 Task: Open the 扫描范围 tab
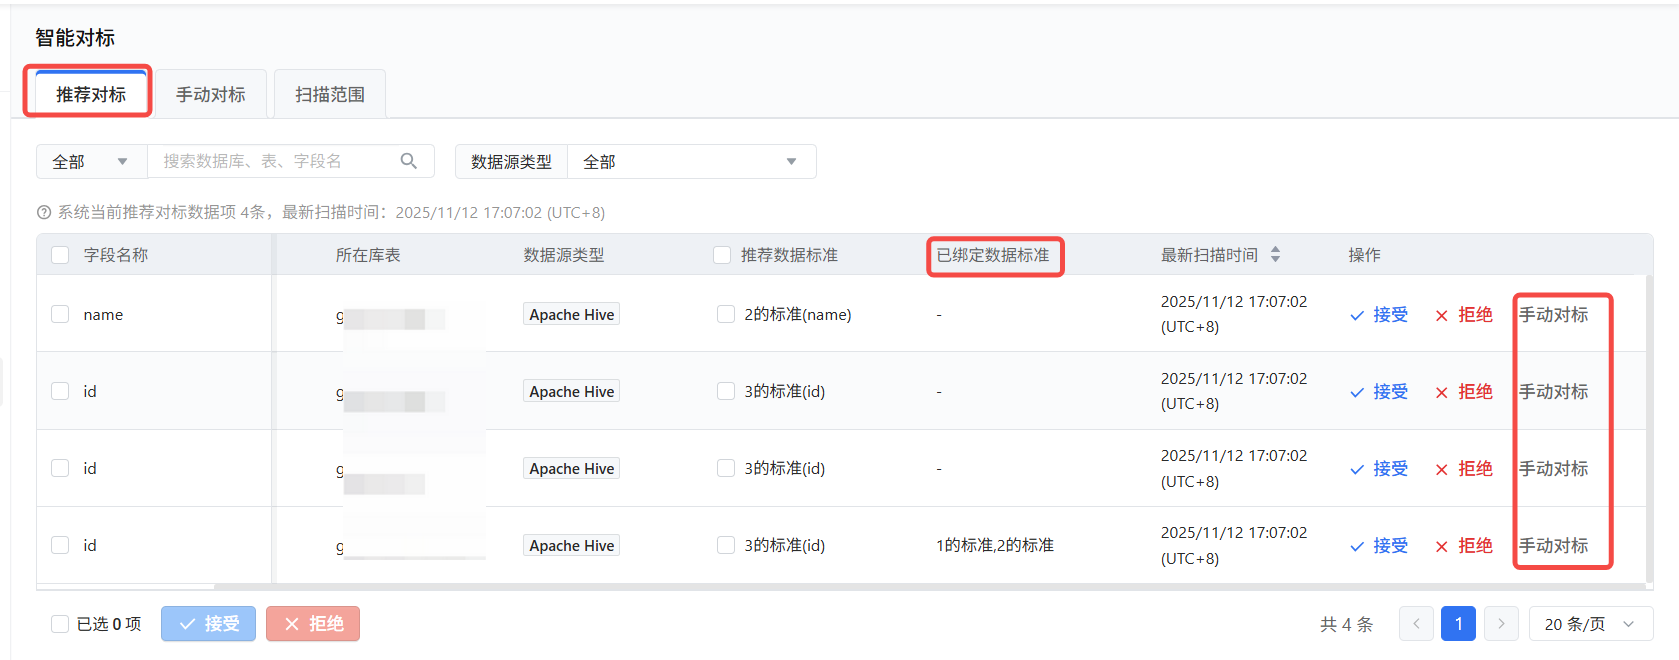330,95
